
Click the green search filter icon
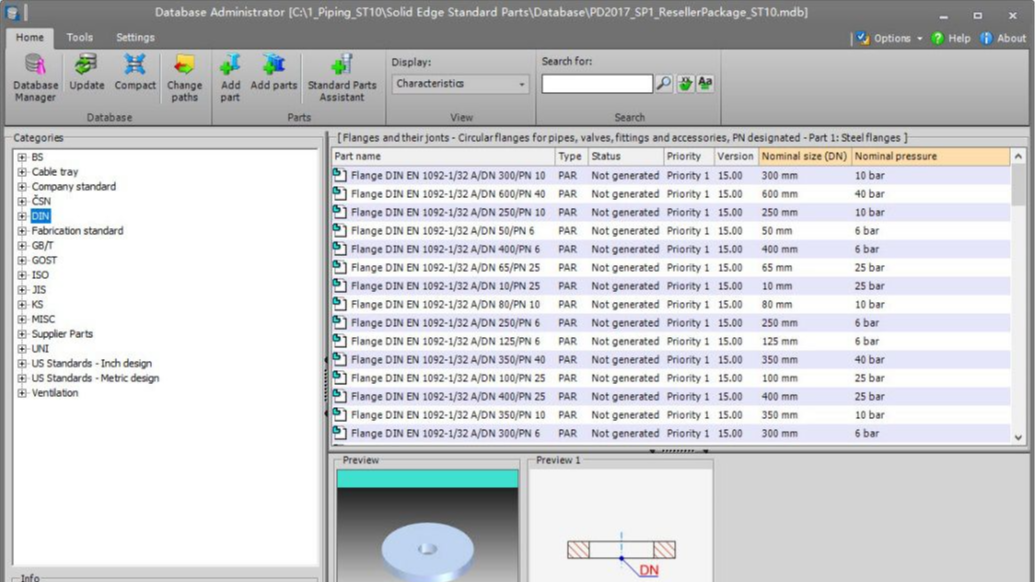point(685,83)
